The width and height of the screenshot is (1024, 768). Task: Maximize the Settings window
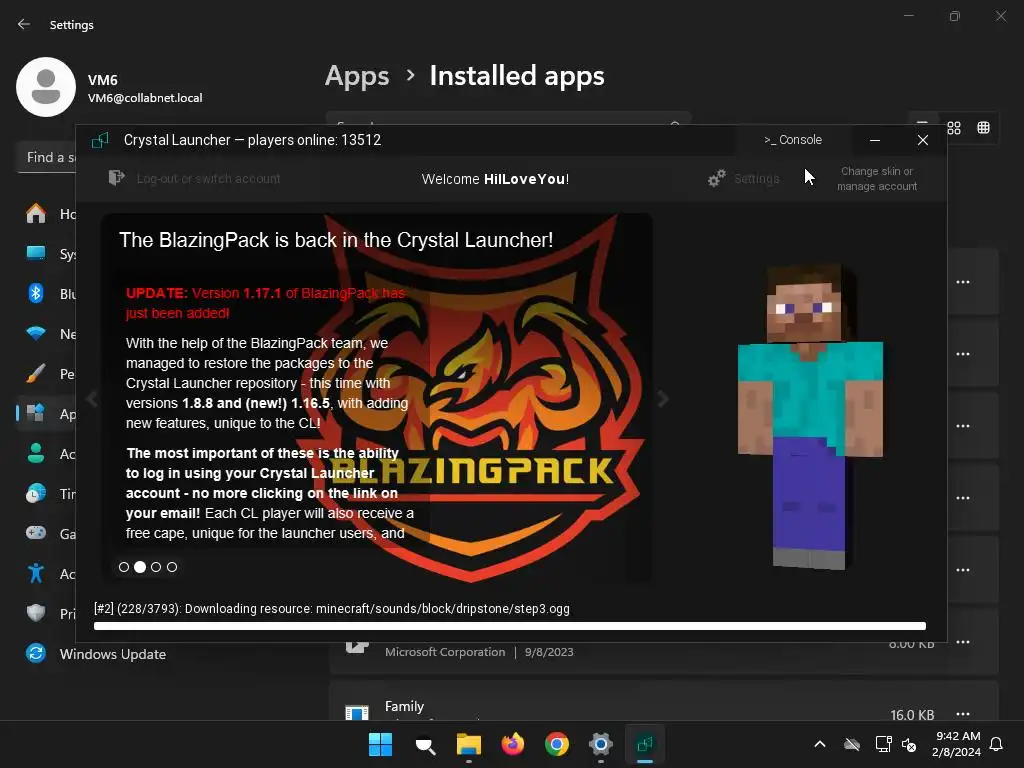955,16
